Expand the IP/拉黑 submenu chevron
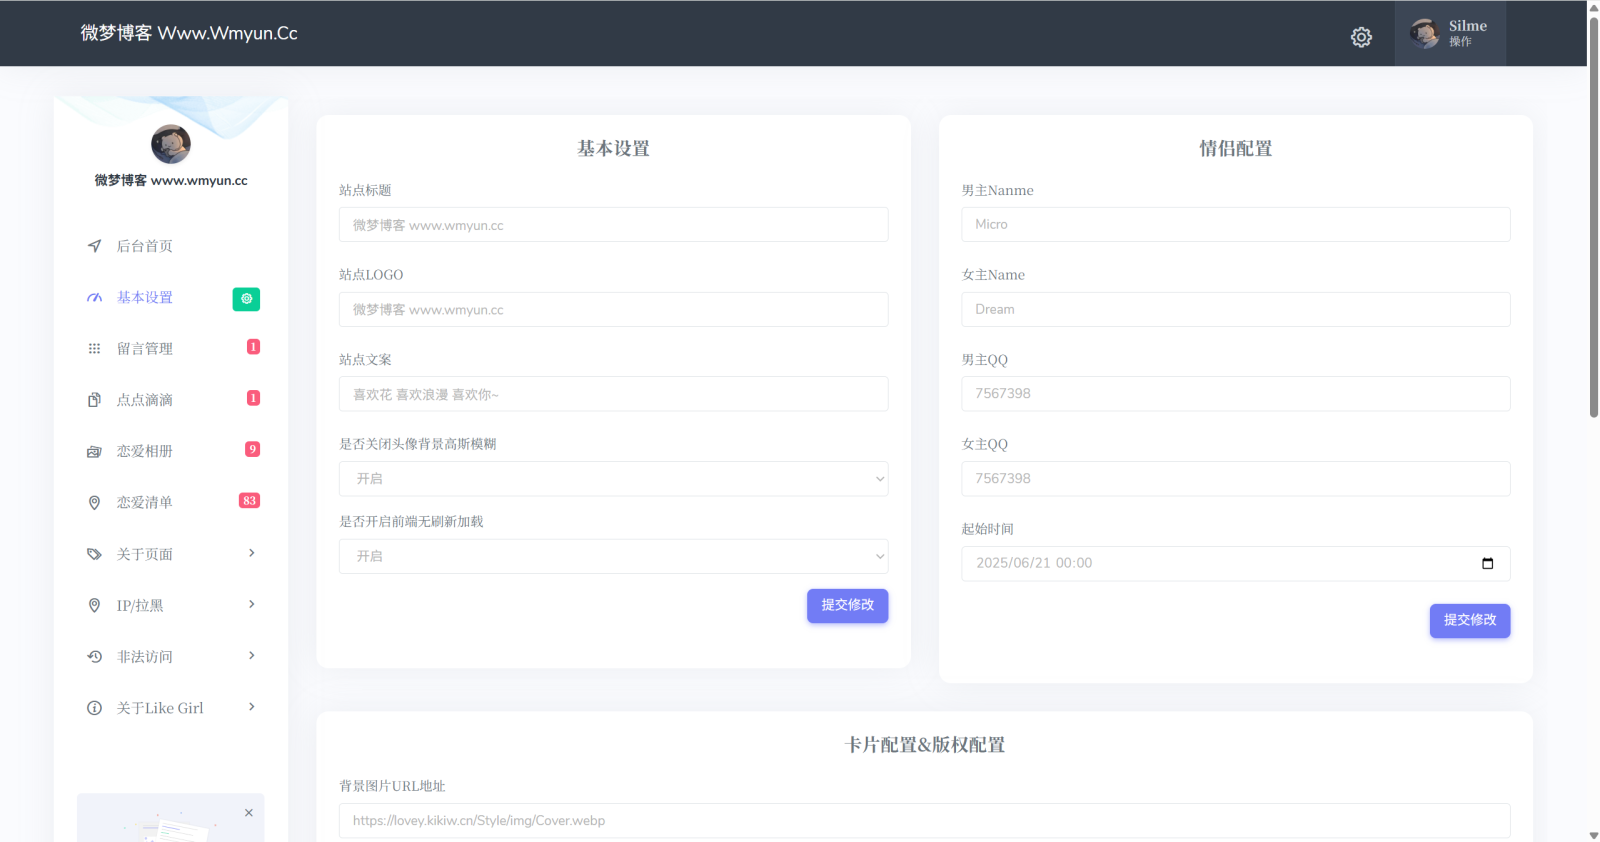The image size is (1600, 842). click(252, 604)
